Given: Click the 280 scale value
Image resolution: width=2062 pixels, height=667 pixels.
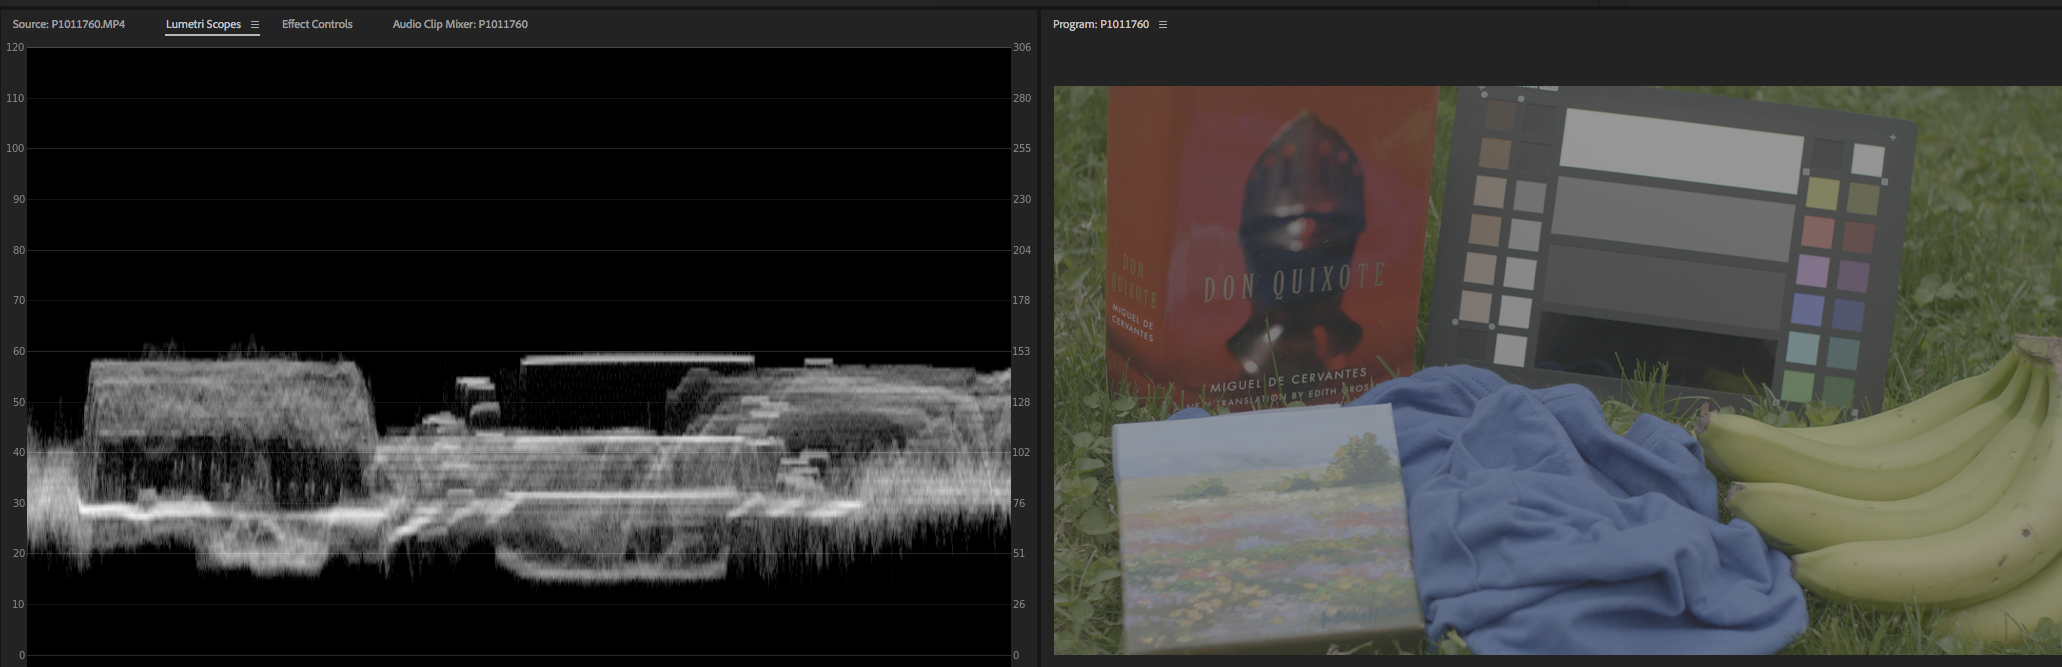Looking at the screenshot, I should pyautogui.click(x=1022, y=98).
